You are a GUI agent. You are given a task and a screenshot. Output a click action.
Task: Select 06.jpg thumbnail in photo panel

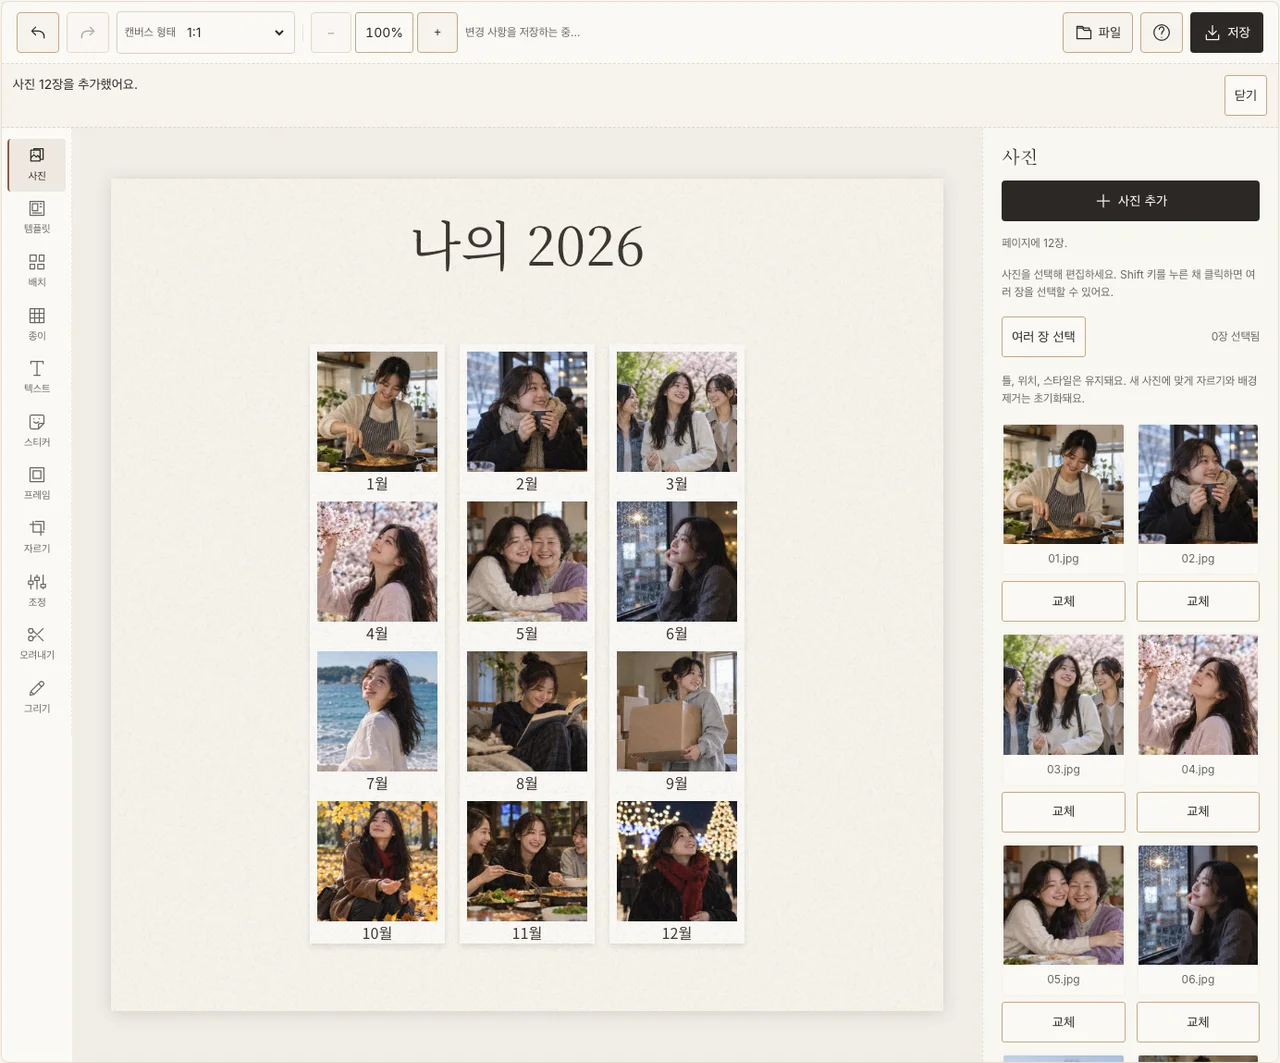pos(1198,905)
